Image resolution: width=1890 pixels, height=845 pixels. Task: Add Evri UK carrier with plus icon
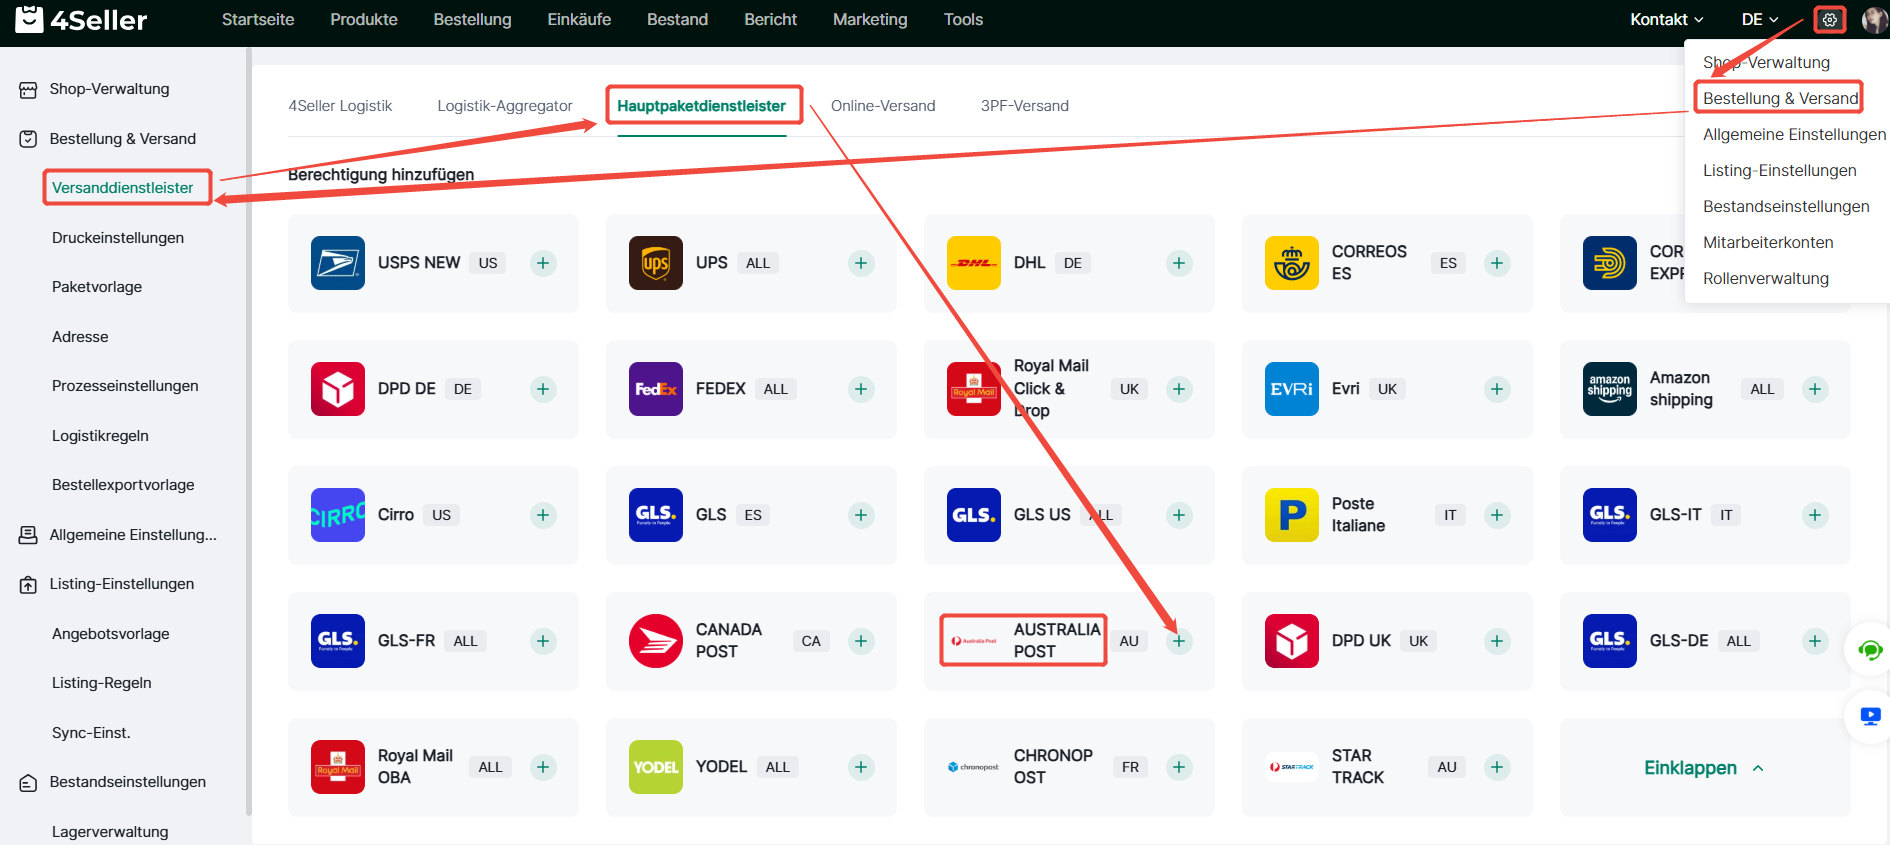click(1497, 389)
